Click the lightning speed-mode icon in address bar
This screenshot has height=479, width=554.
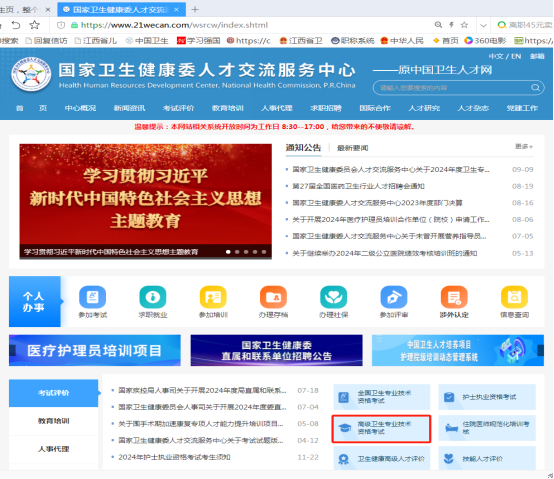tap(451, 25)
